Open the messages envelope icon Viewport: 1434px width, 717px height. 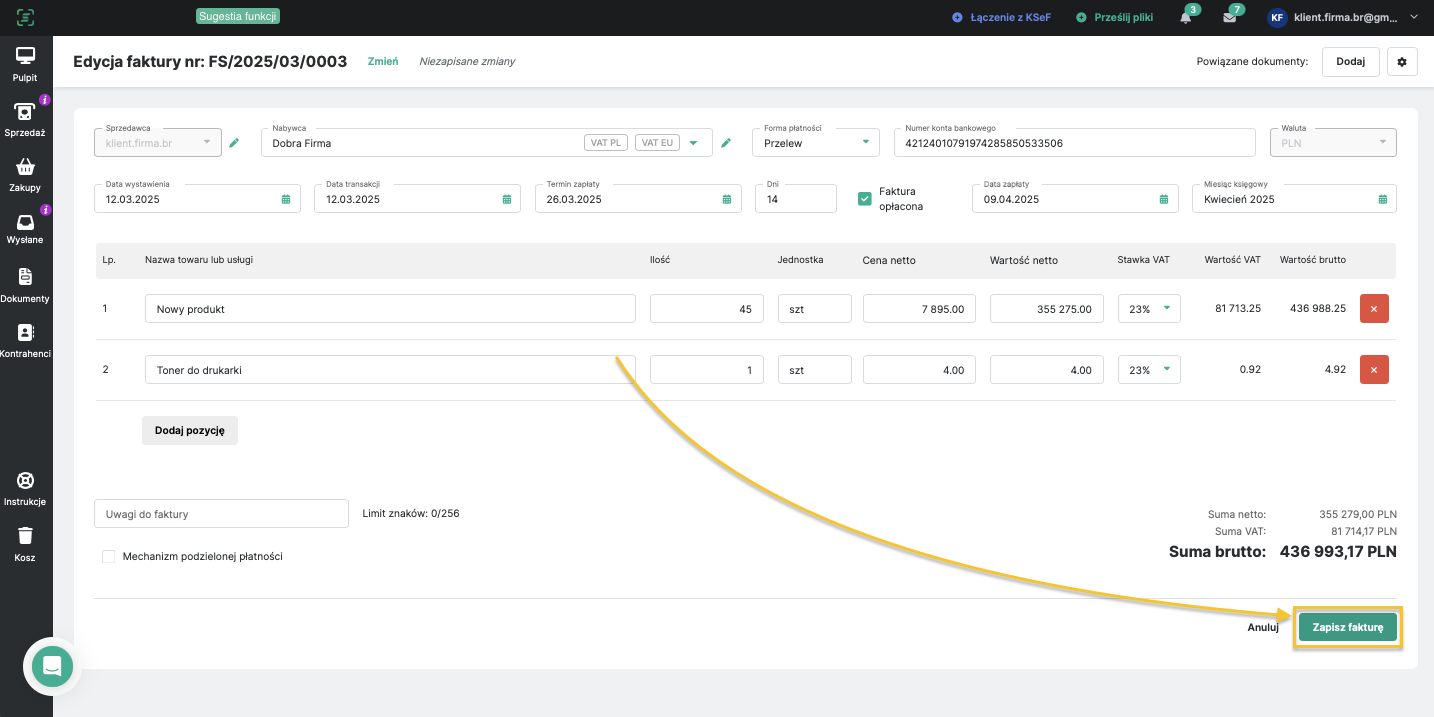(x=1230, y=18)
